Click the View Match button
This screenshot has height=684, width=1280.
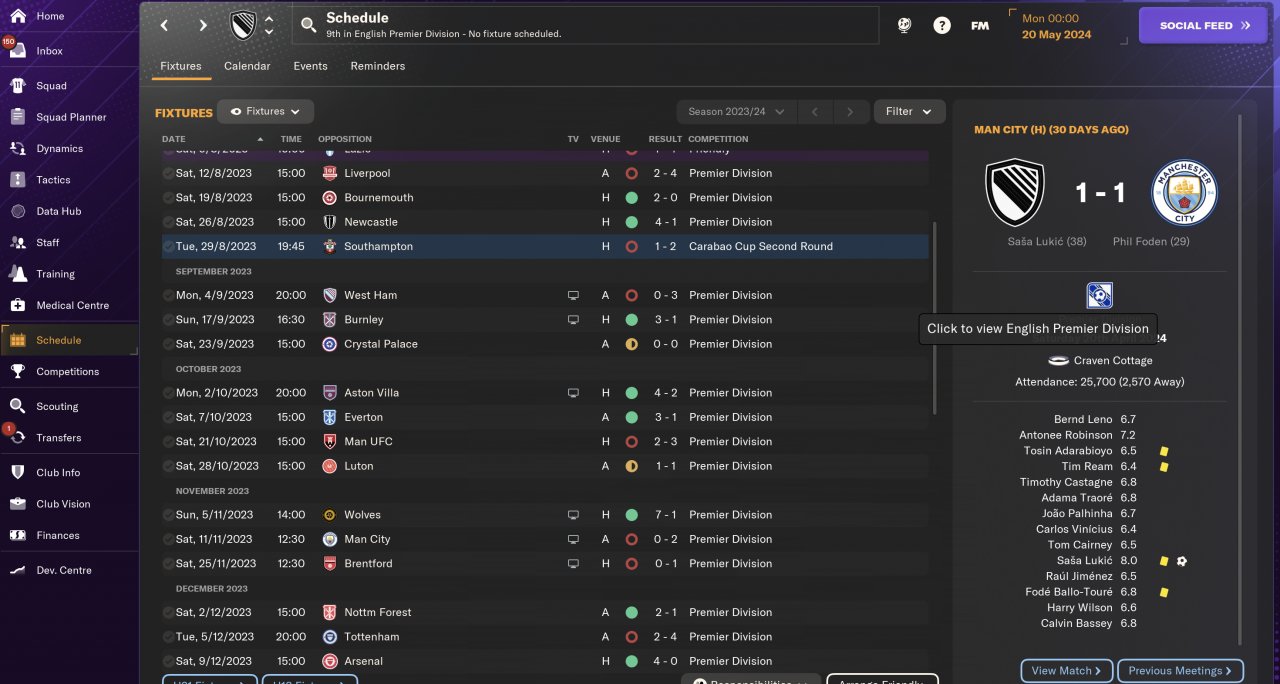tap(1066, 671)
